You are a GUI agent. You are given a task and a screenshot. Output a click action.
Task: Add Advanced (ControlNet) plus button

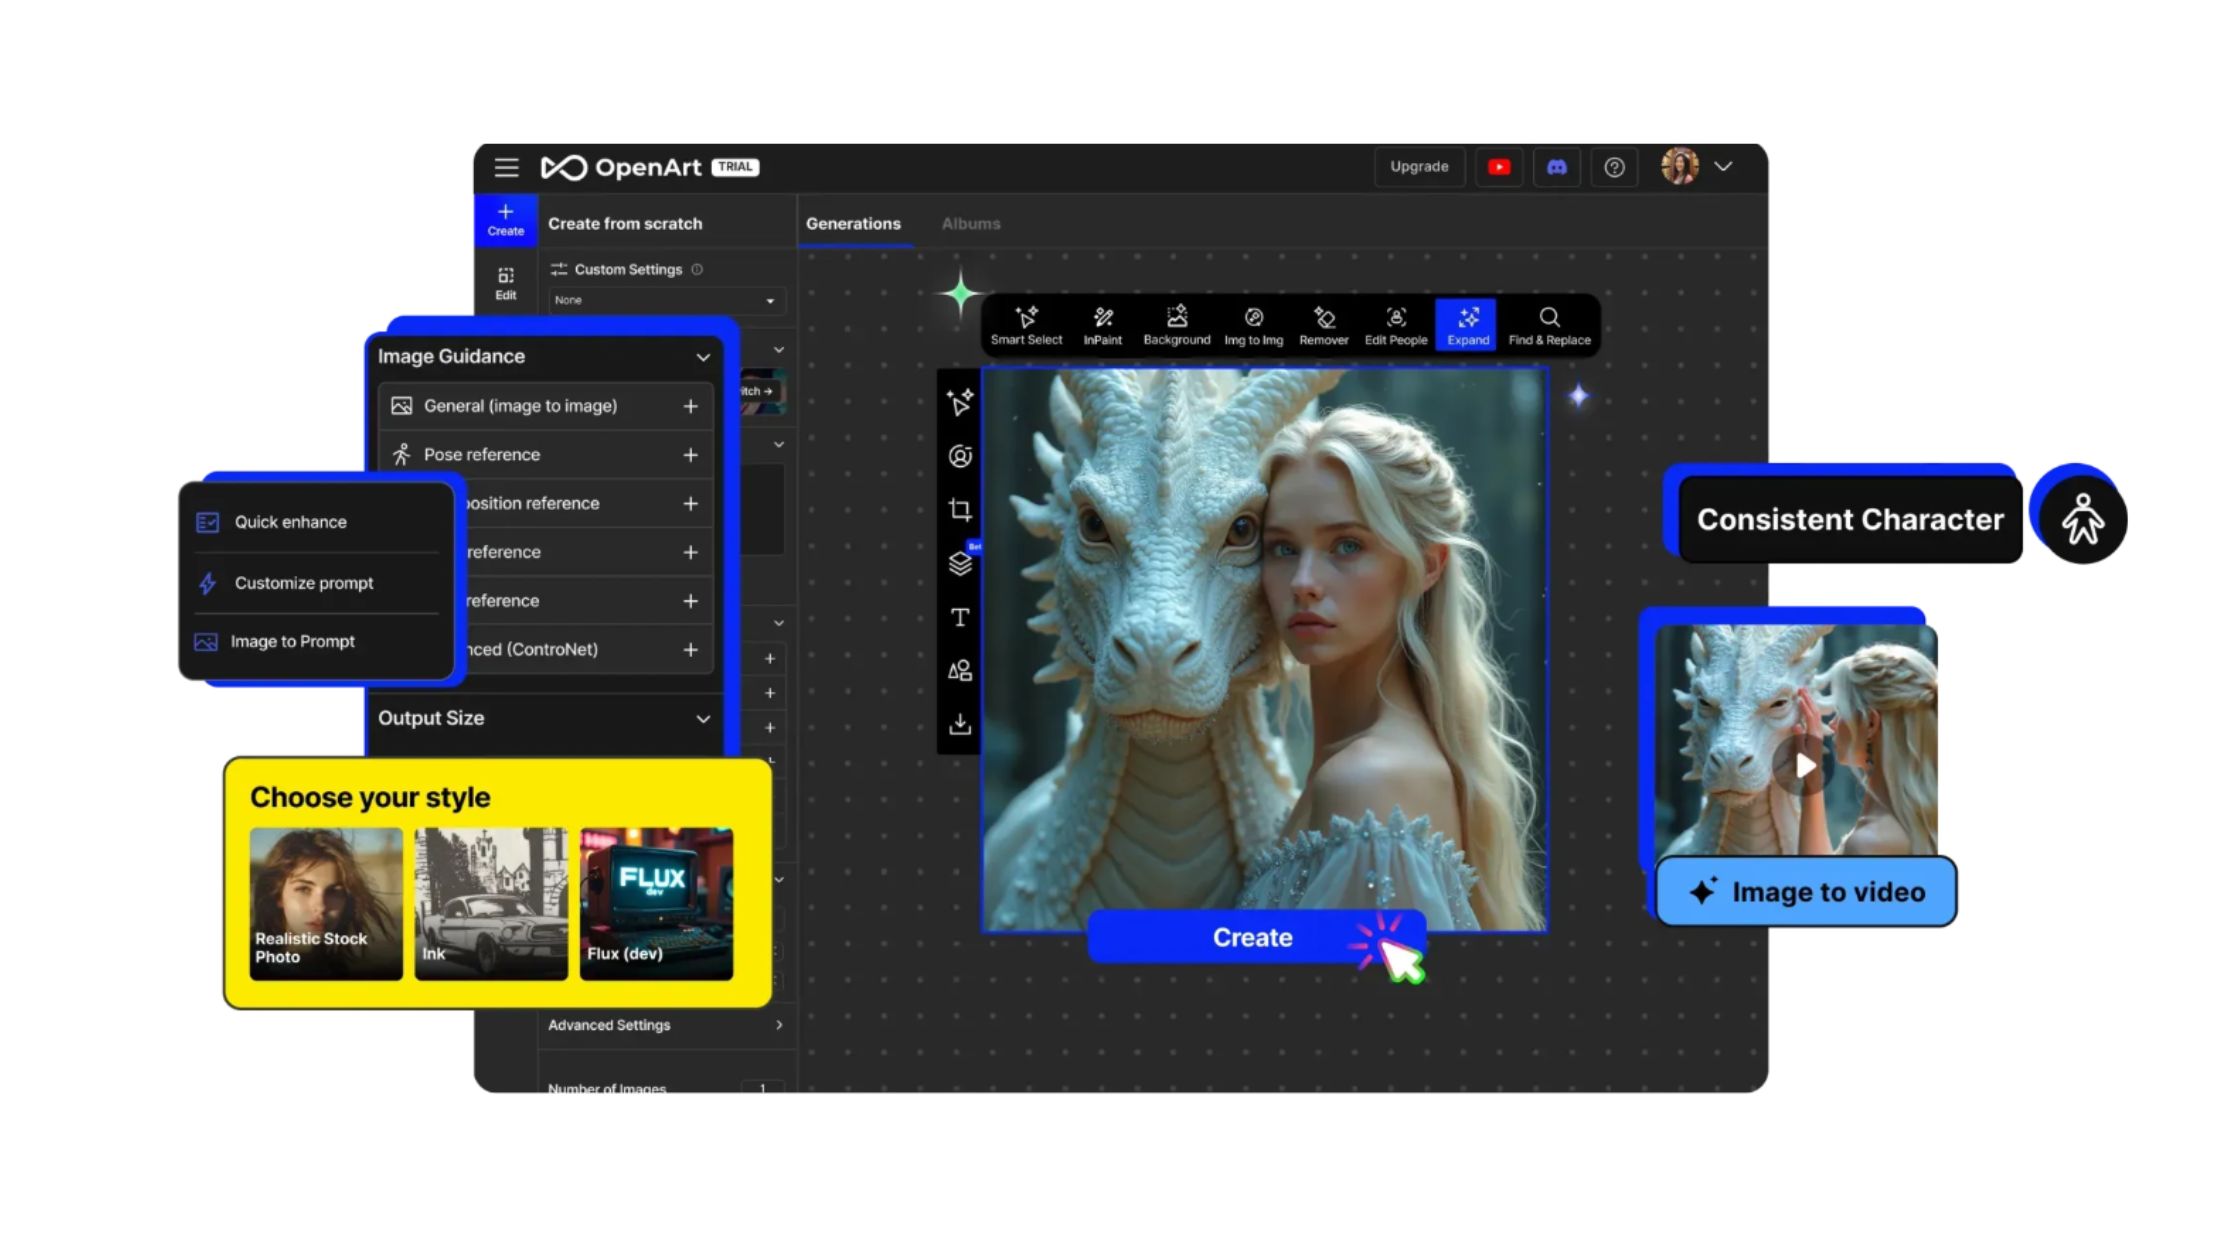(x=690, y=650)
